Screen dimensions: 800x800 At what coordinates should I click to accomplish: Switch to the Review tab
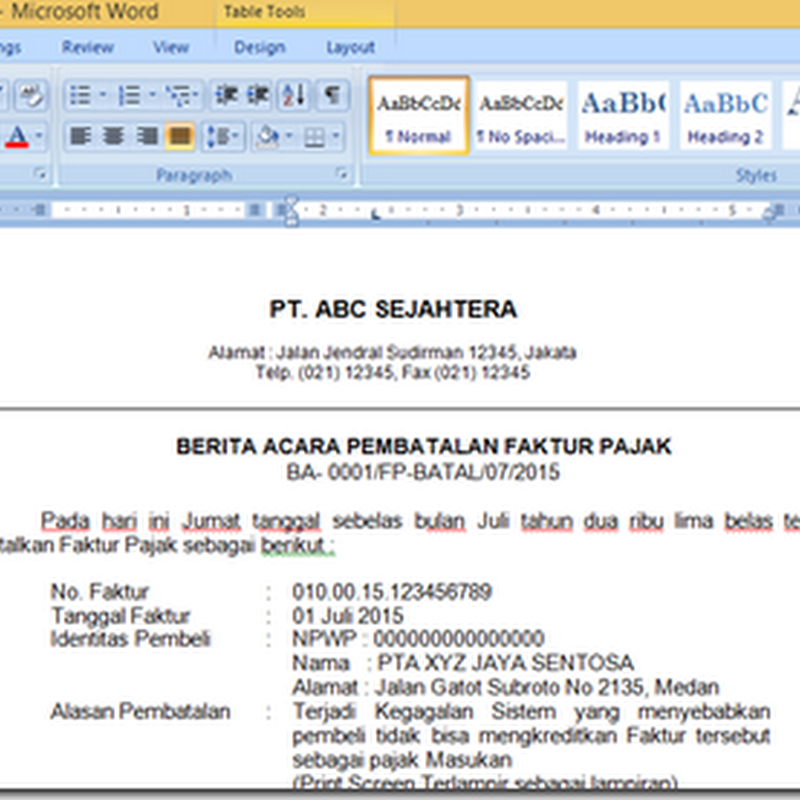pyautogui.click(x=90, y=47)
